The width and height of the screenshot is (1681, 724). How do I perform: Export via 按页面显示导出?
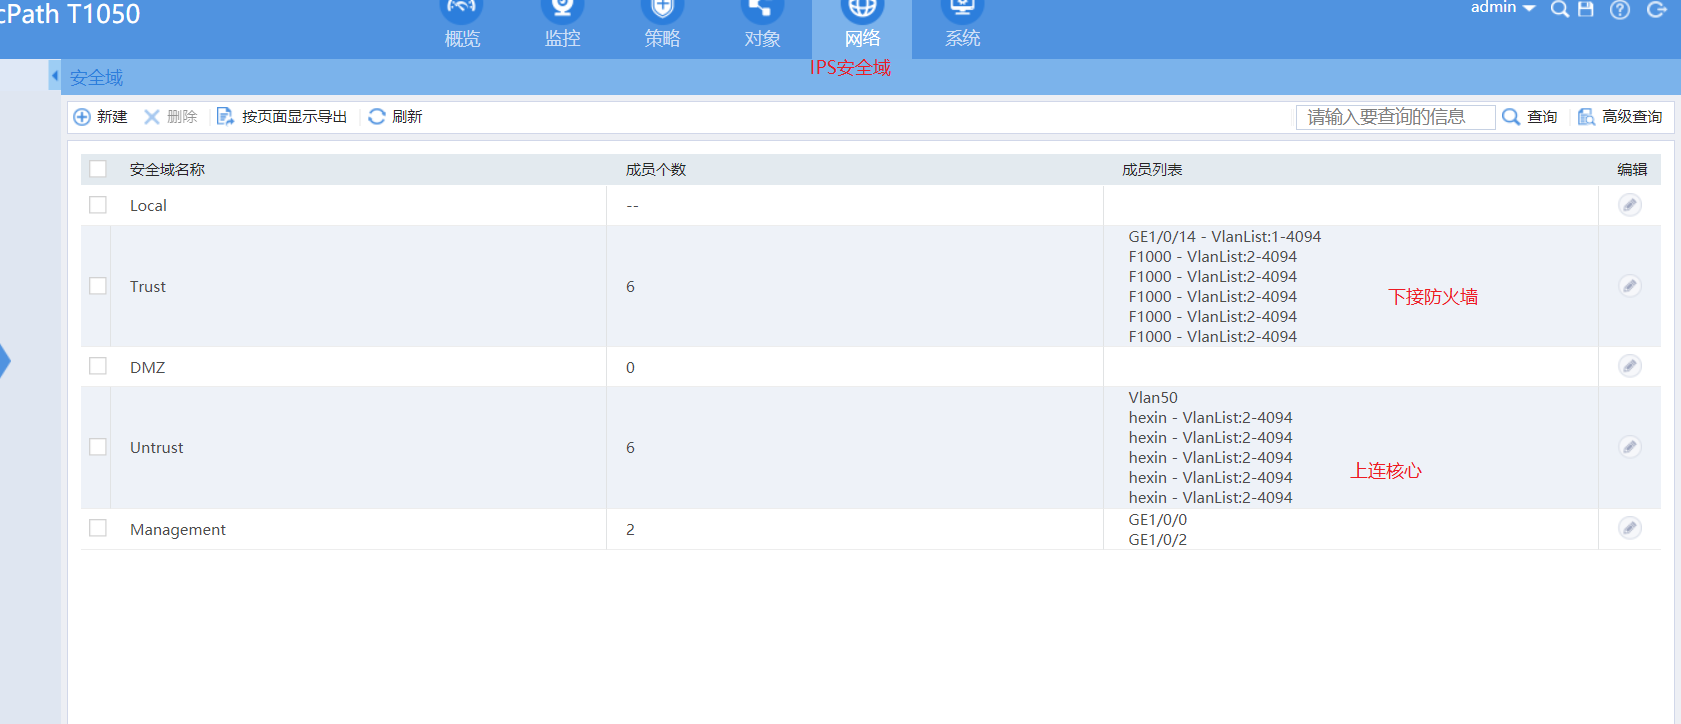[x=282, y=117]
